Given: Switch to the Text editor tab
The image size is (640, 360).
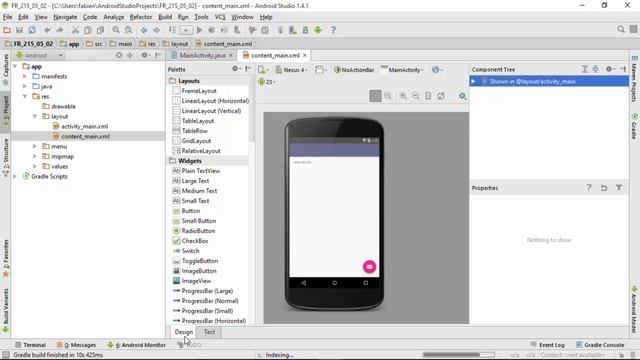Looking at the screenshot, I should pos(209,332).
